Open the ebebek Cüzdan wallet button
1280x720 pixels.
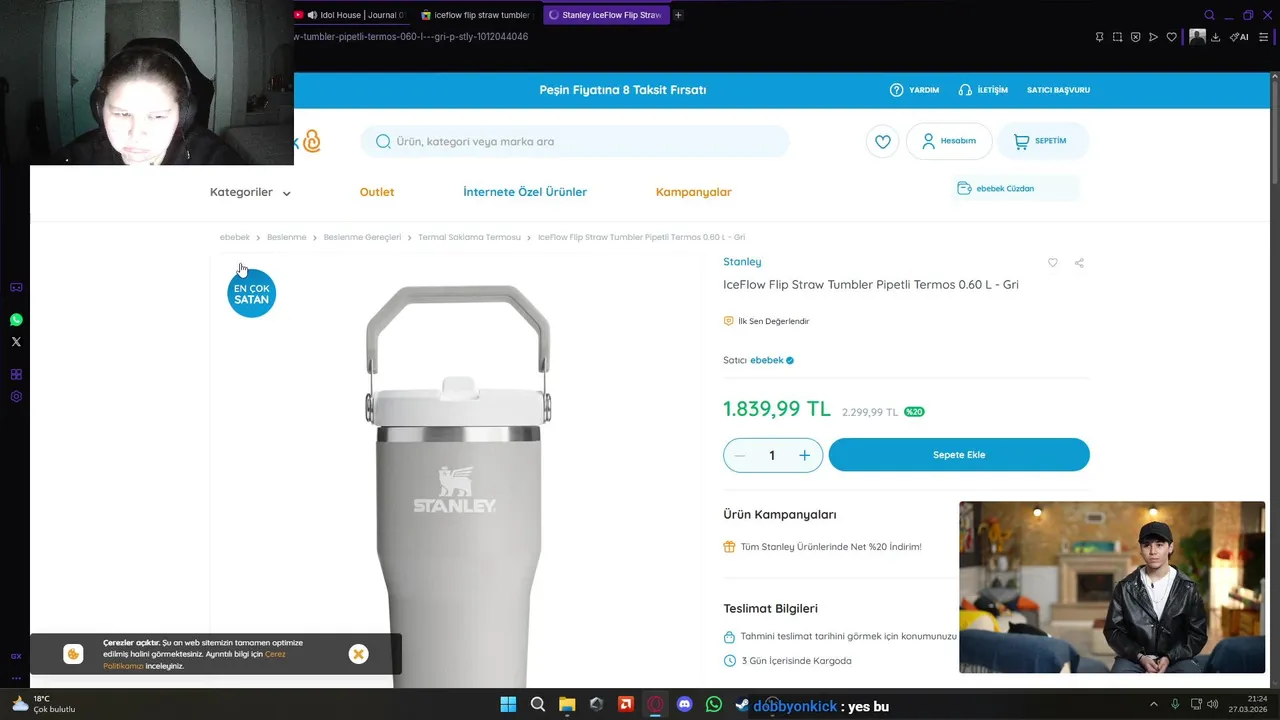(1017, 188)
